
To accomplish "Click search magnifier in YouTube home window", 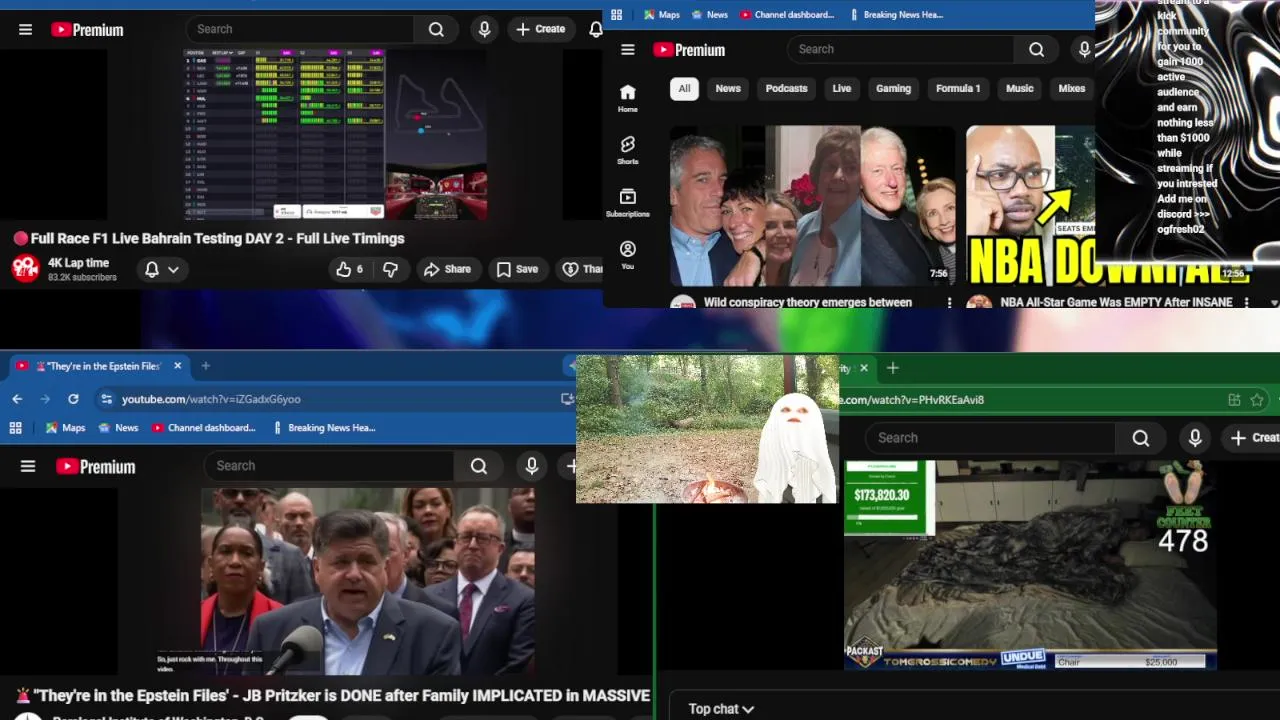I will 1036,50.
